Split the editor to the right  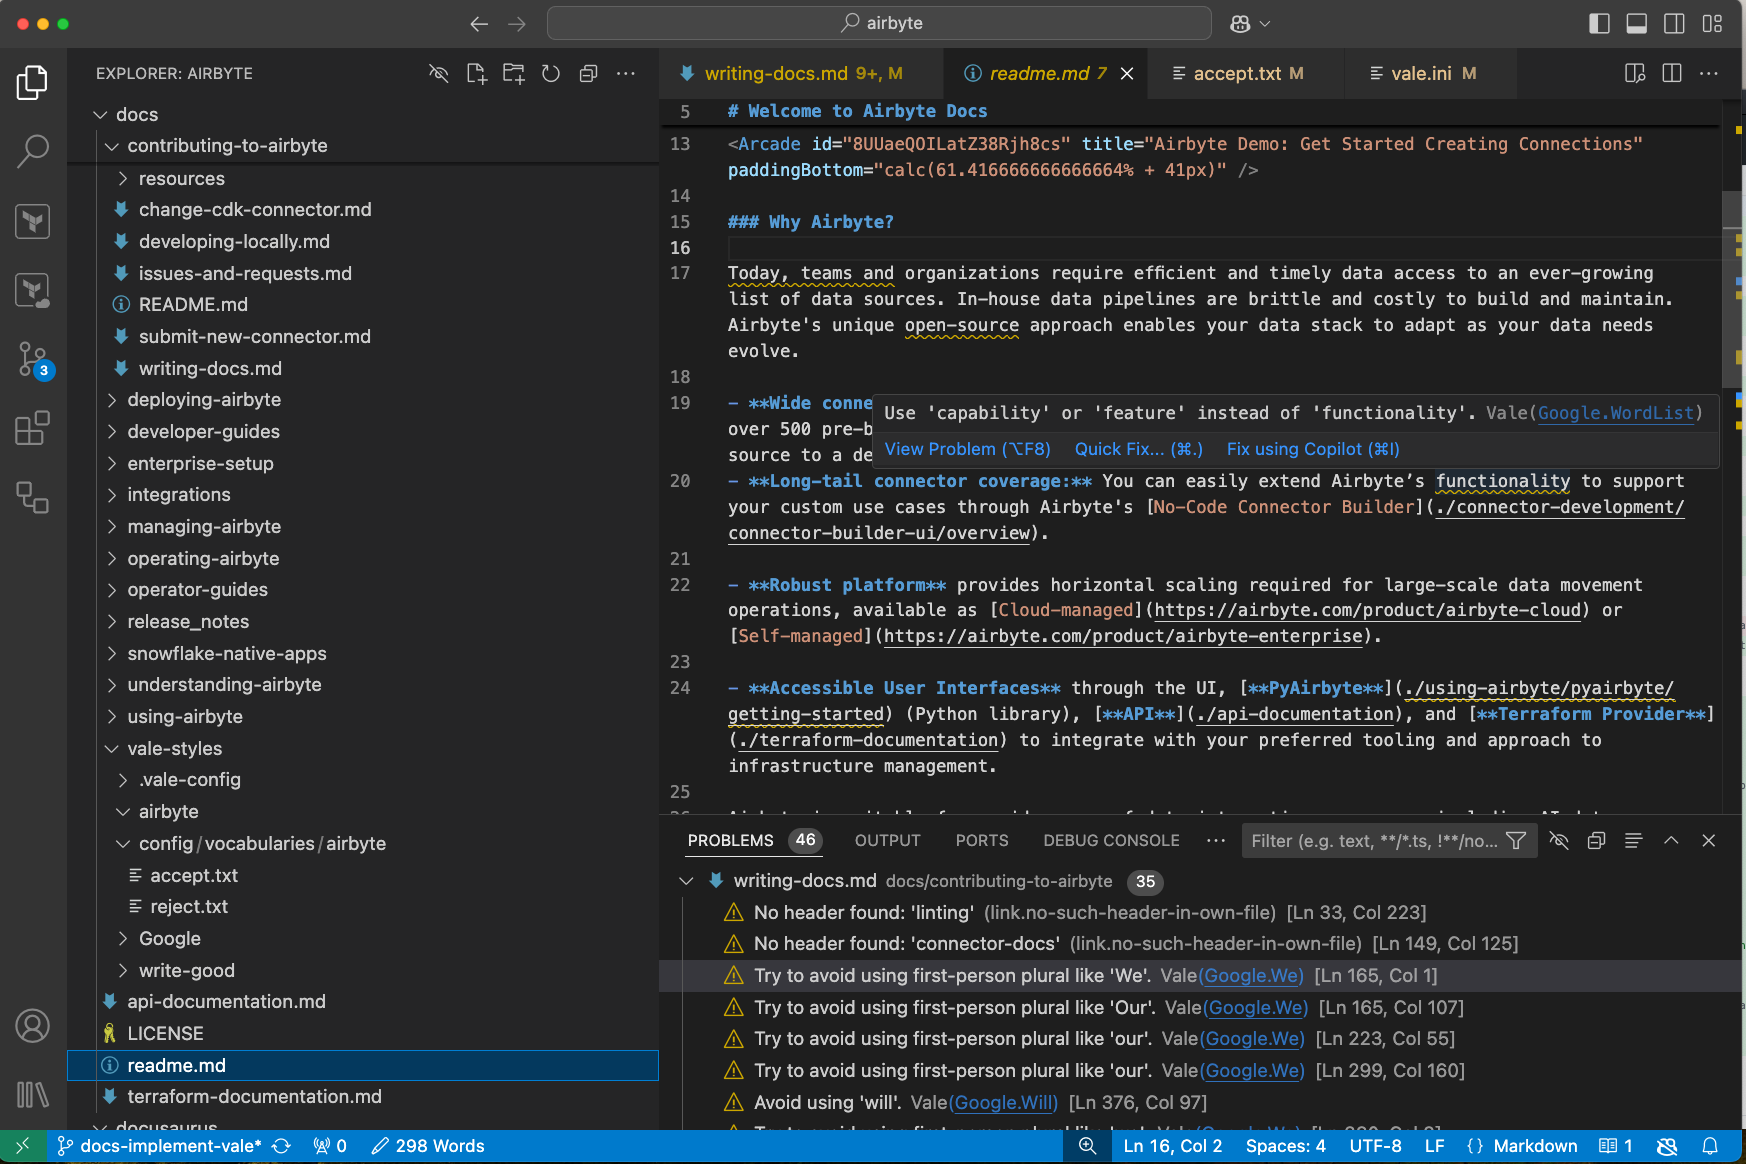(1671, 73)
